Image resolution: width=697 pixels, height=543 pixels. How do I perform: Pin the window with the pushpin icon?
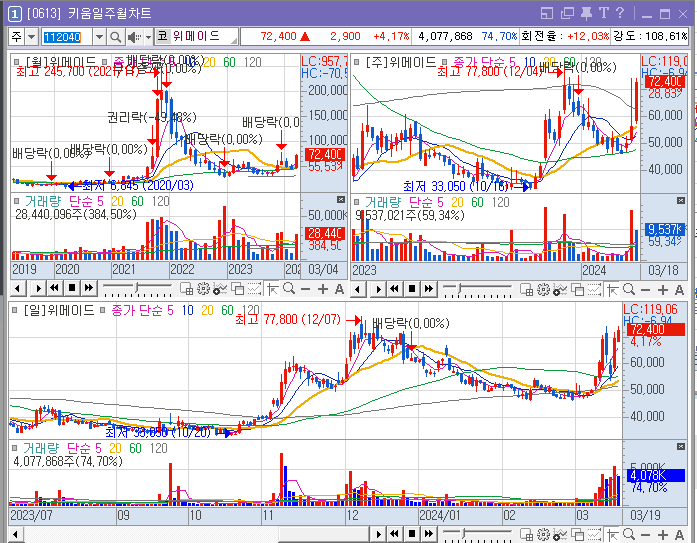pos(586,13)
